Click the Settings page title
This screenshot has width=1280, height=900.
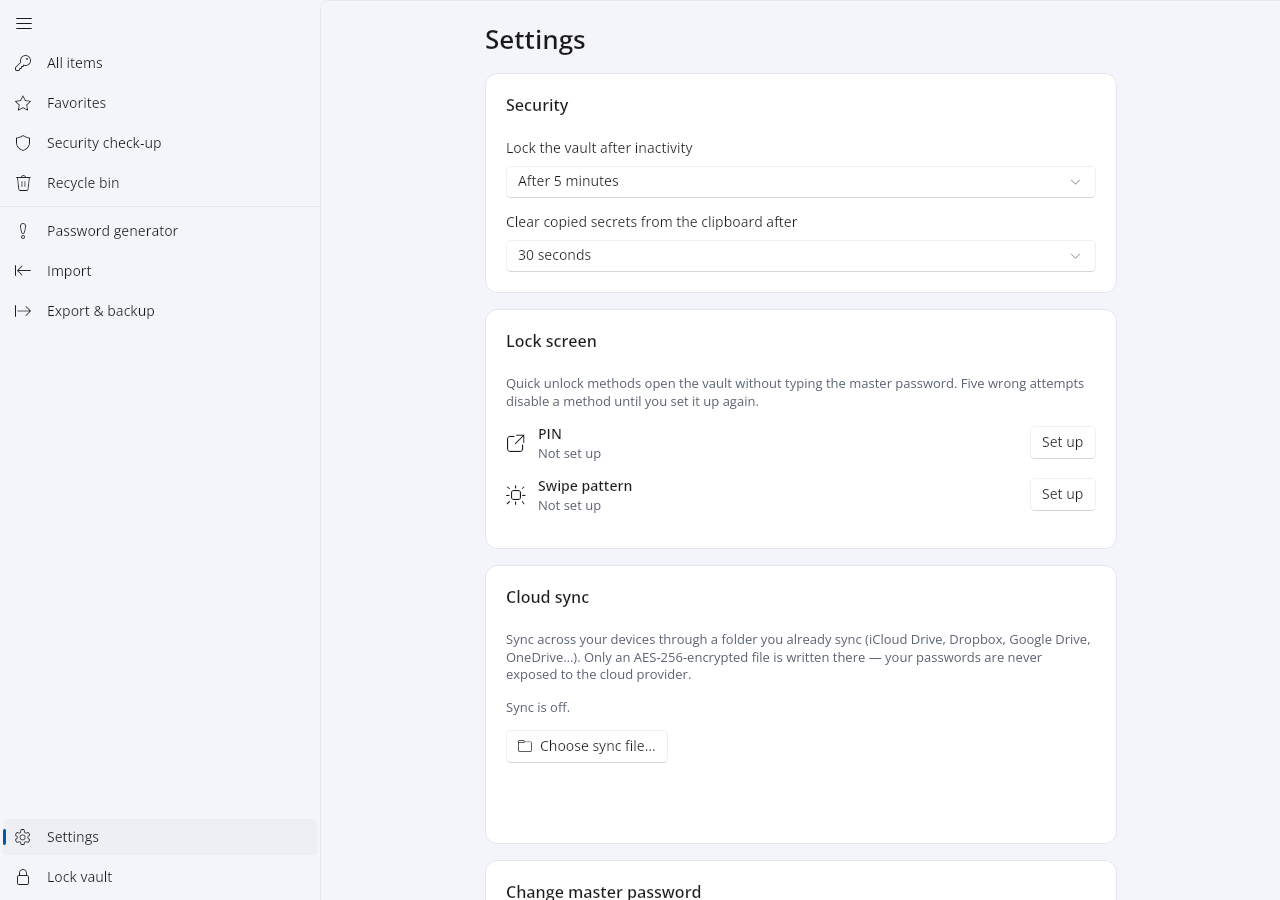535,40
